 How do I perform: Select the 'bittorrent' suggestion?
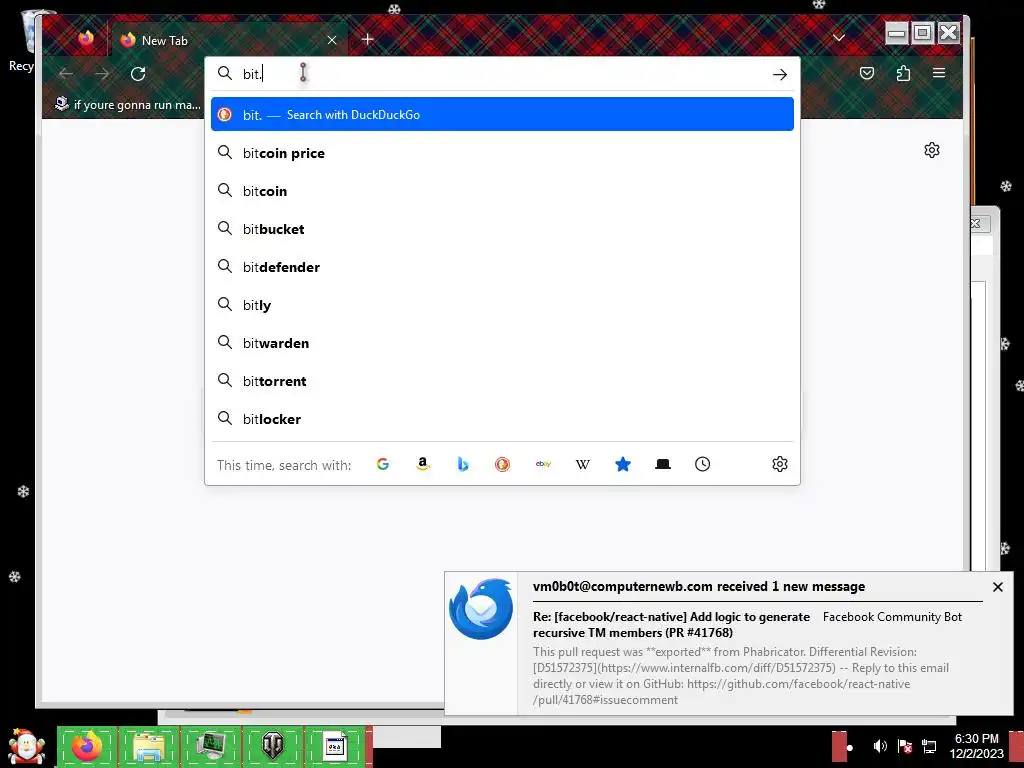point(502,380)
